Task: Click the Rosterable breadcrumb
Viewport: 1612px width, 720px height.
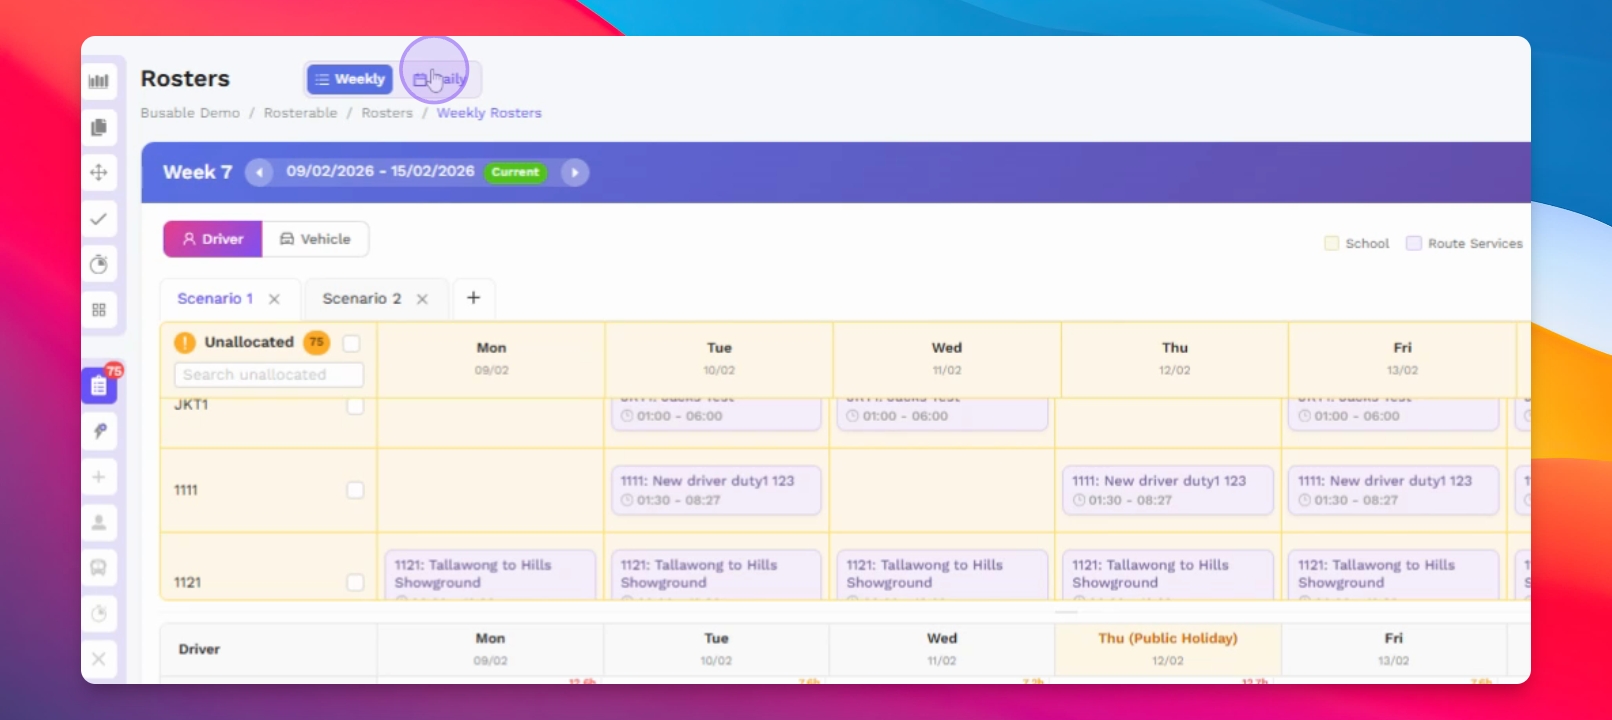Action: click(300, 113)
